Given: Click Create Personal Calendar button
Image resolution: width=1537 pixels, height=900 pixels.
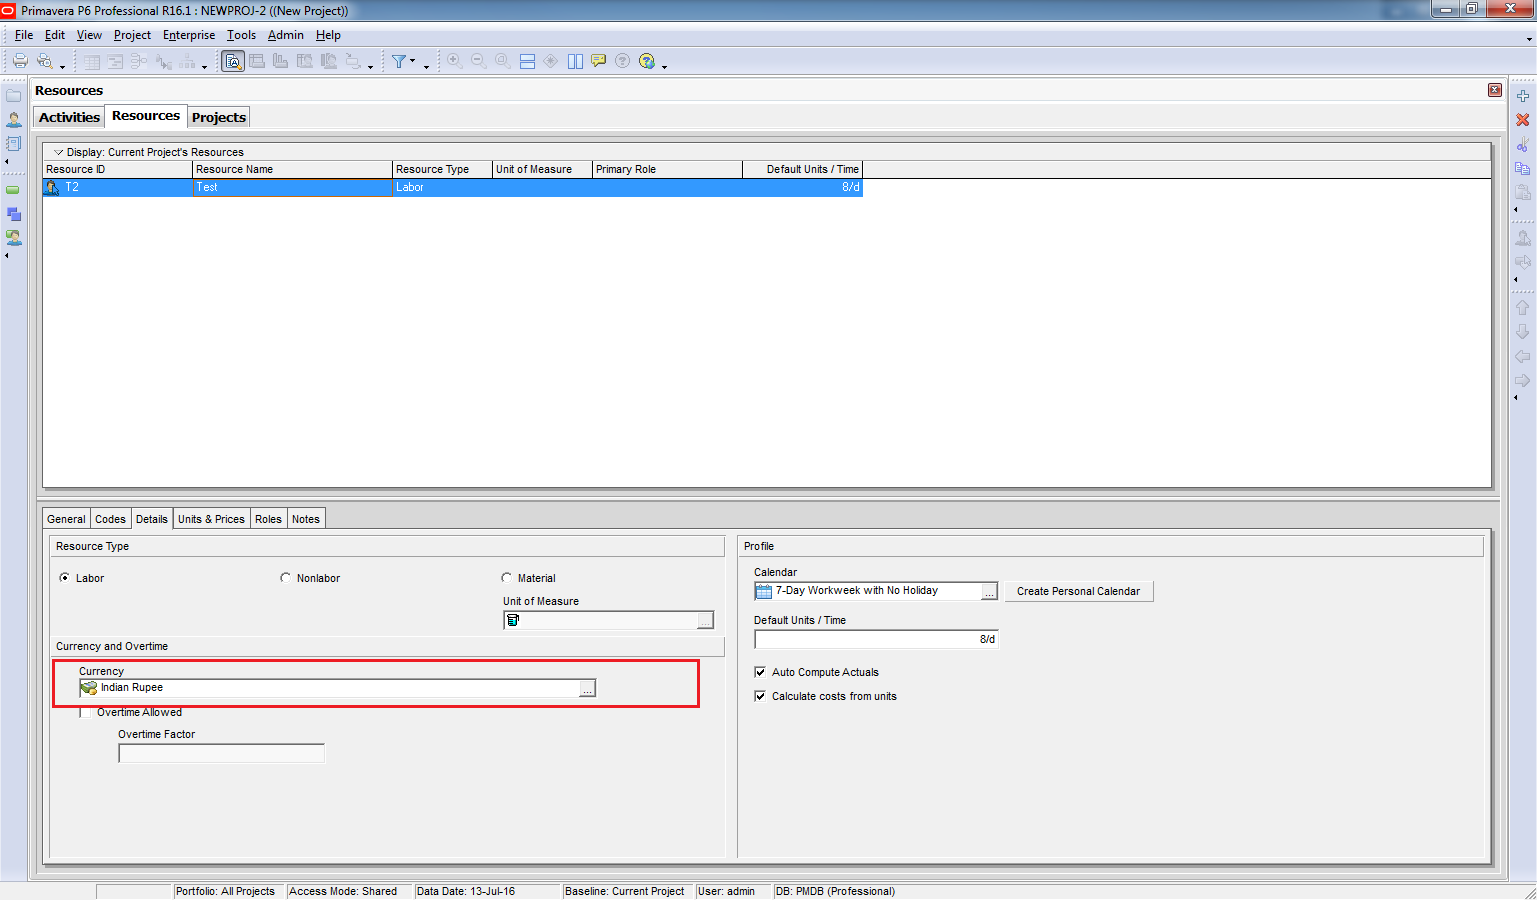Looking at the screenshot, I should [1078, 591].
